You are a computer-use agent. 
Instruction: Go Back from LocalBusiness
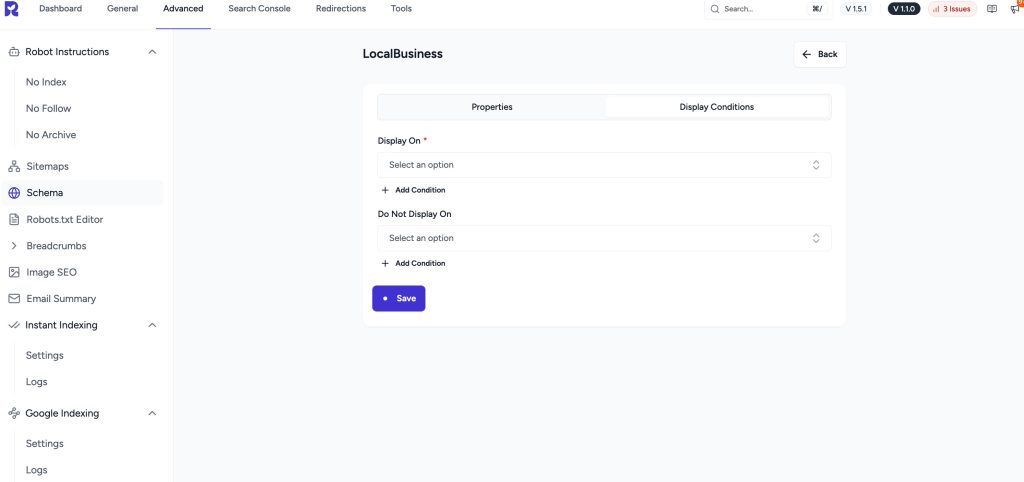pos(820,54)
